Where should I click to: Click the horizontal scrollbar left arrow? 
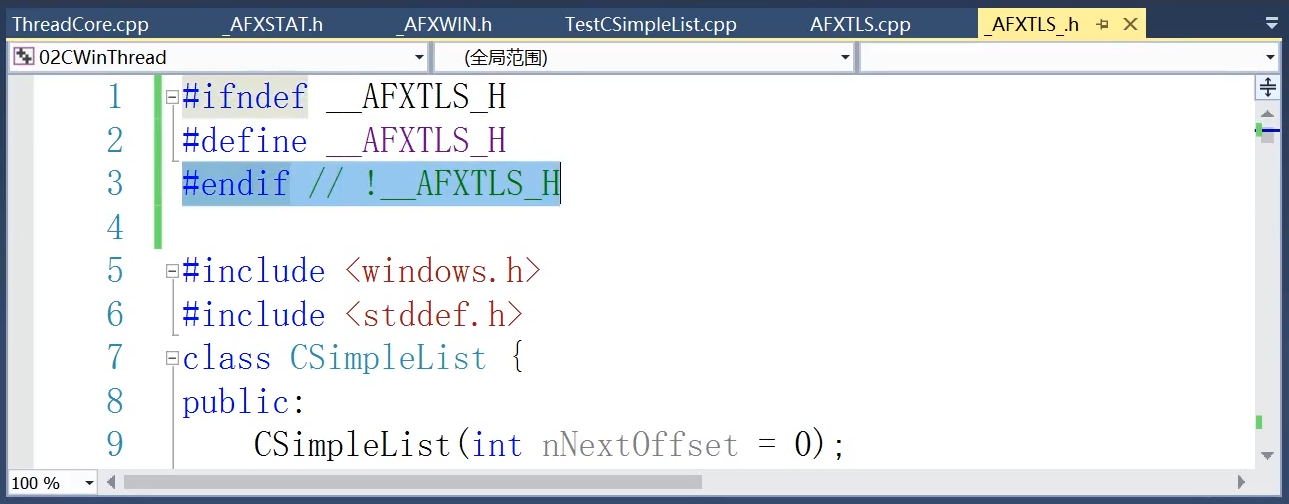[111, 482]
